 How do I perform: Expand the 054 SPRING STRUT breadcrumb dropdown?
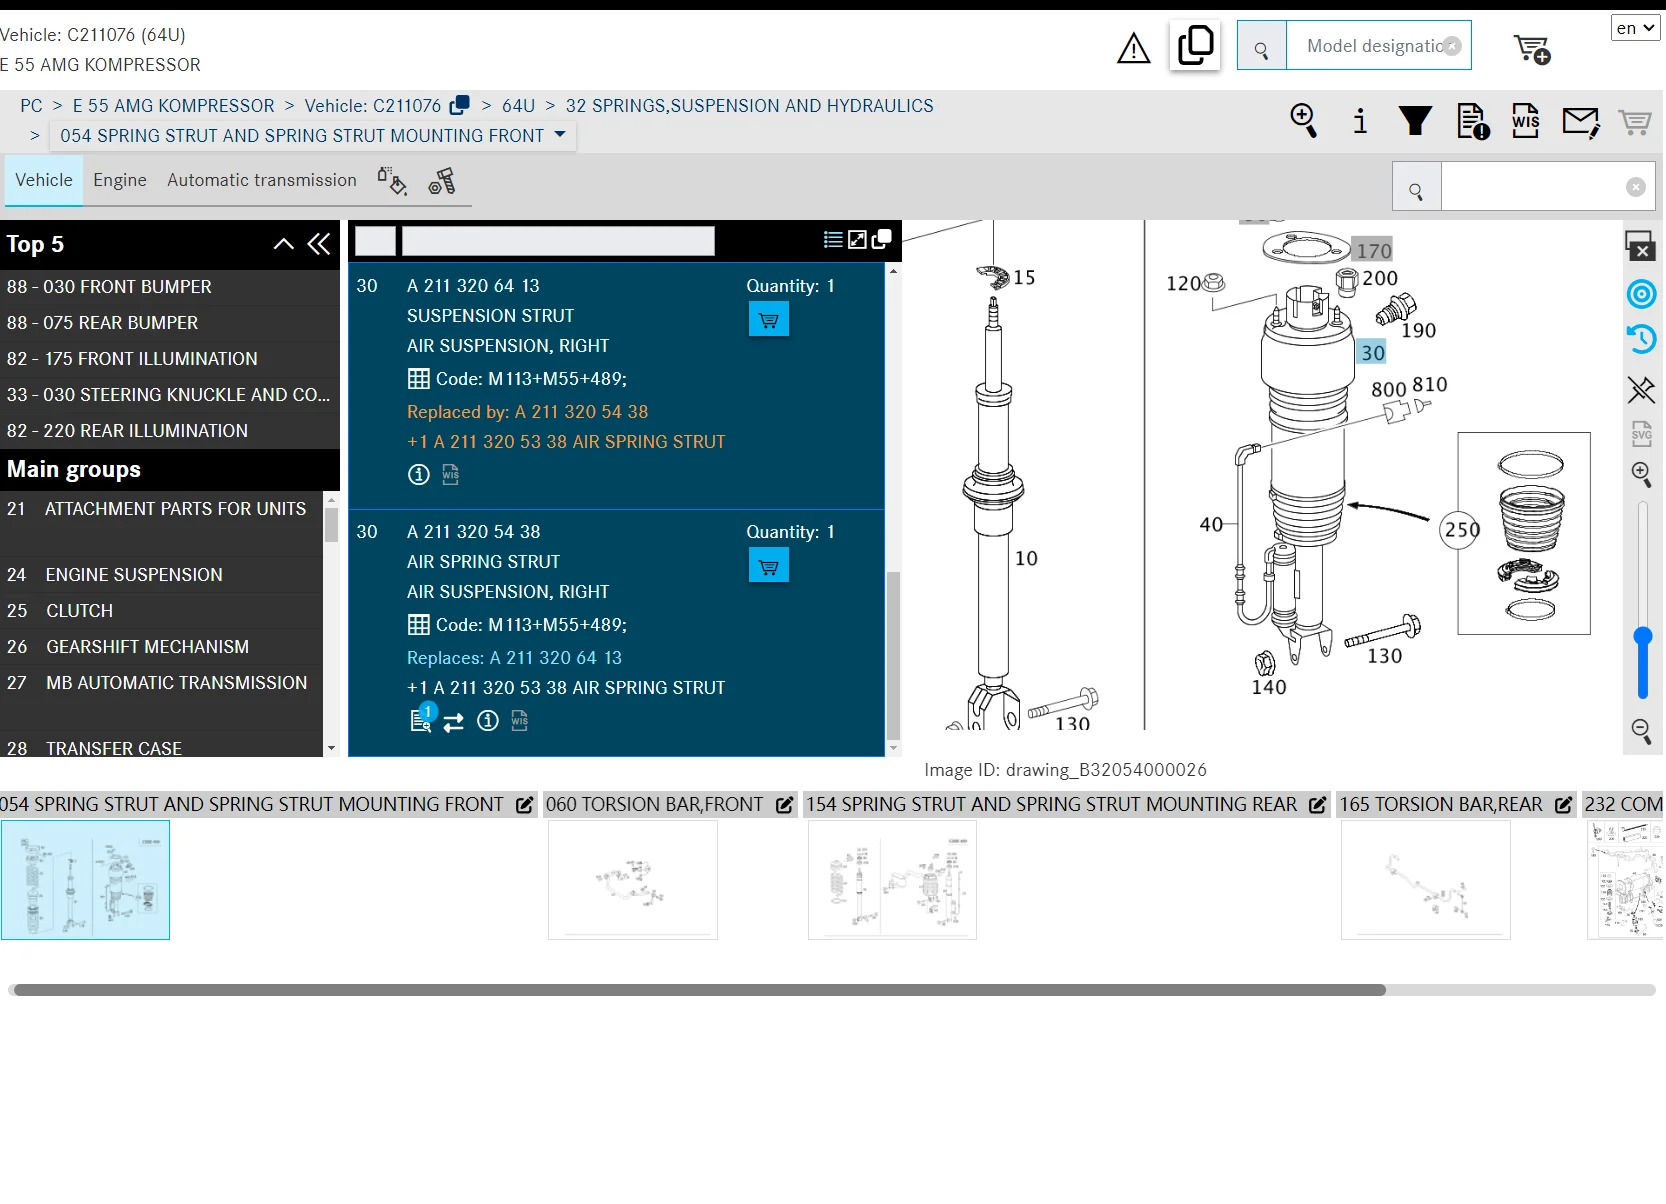pyautogui.click(x=559, y=134)
